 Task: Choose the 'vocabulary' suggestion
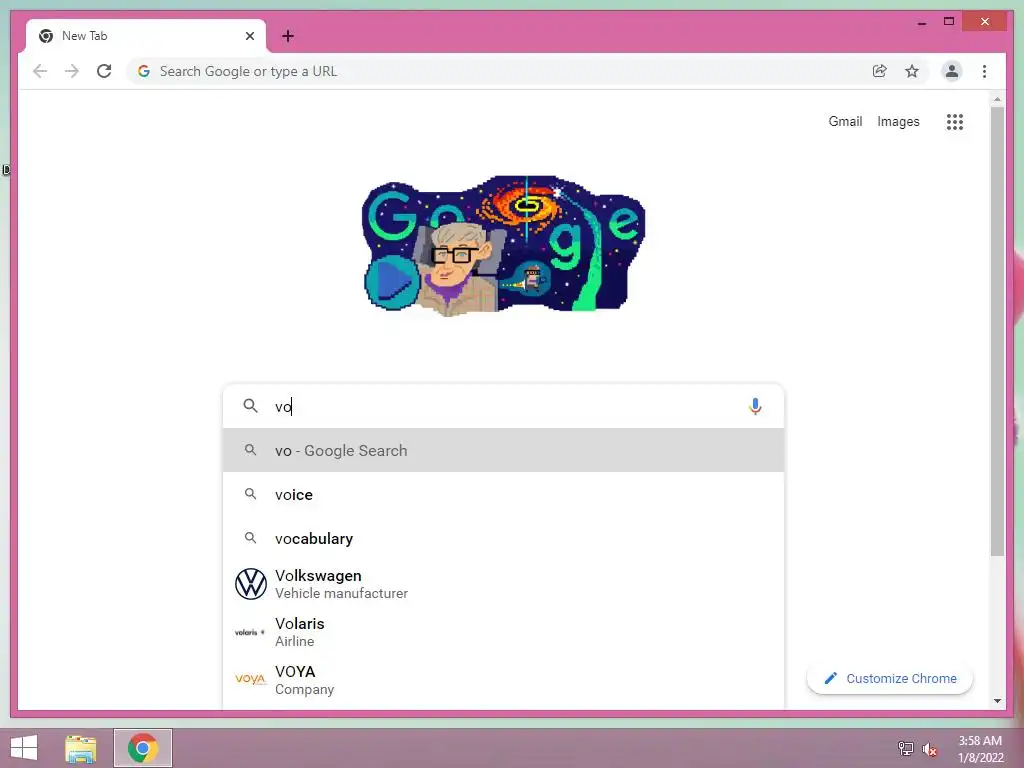coord(503,538)
